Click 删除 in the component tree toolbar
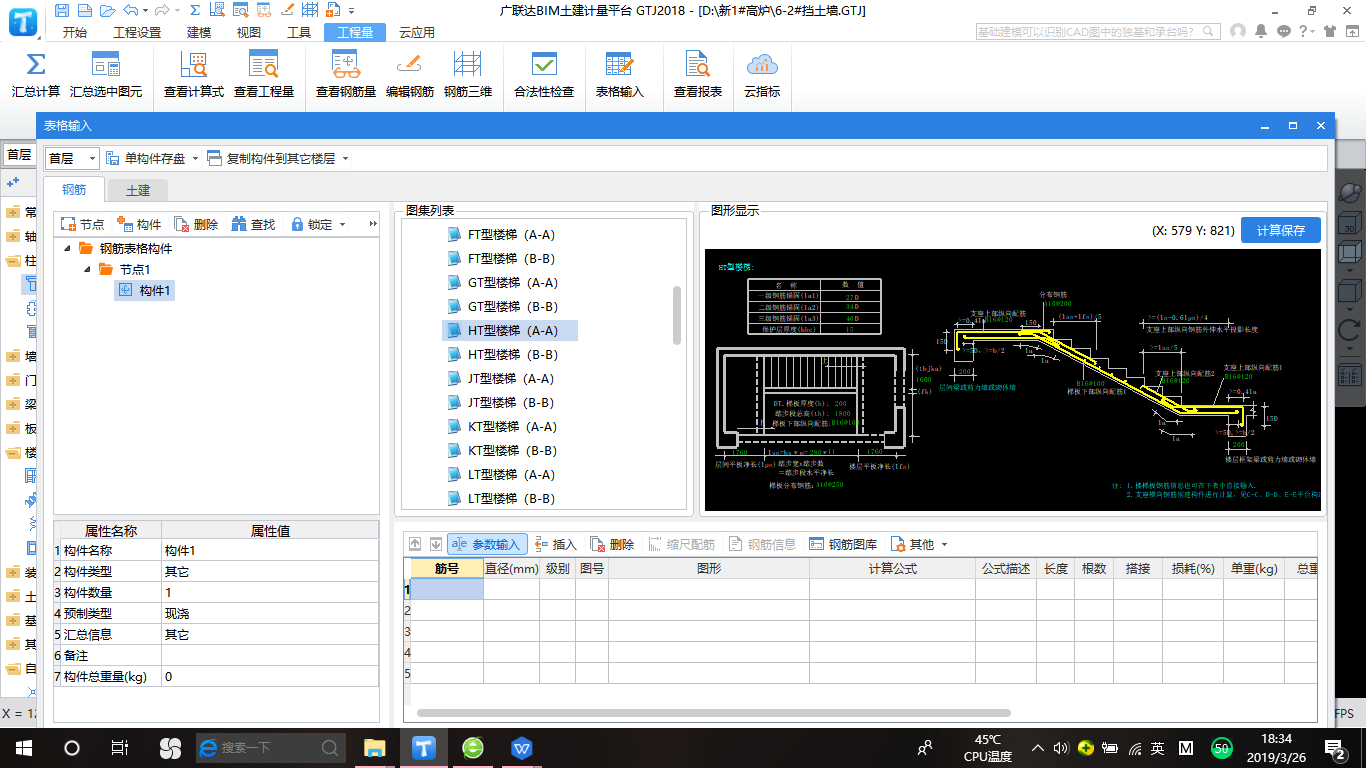 [196, 224]
